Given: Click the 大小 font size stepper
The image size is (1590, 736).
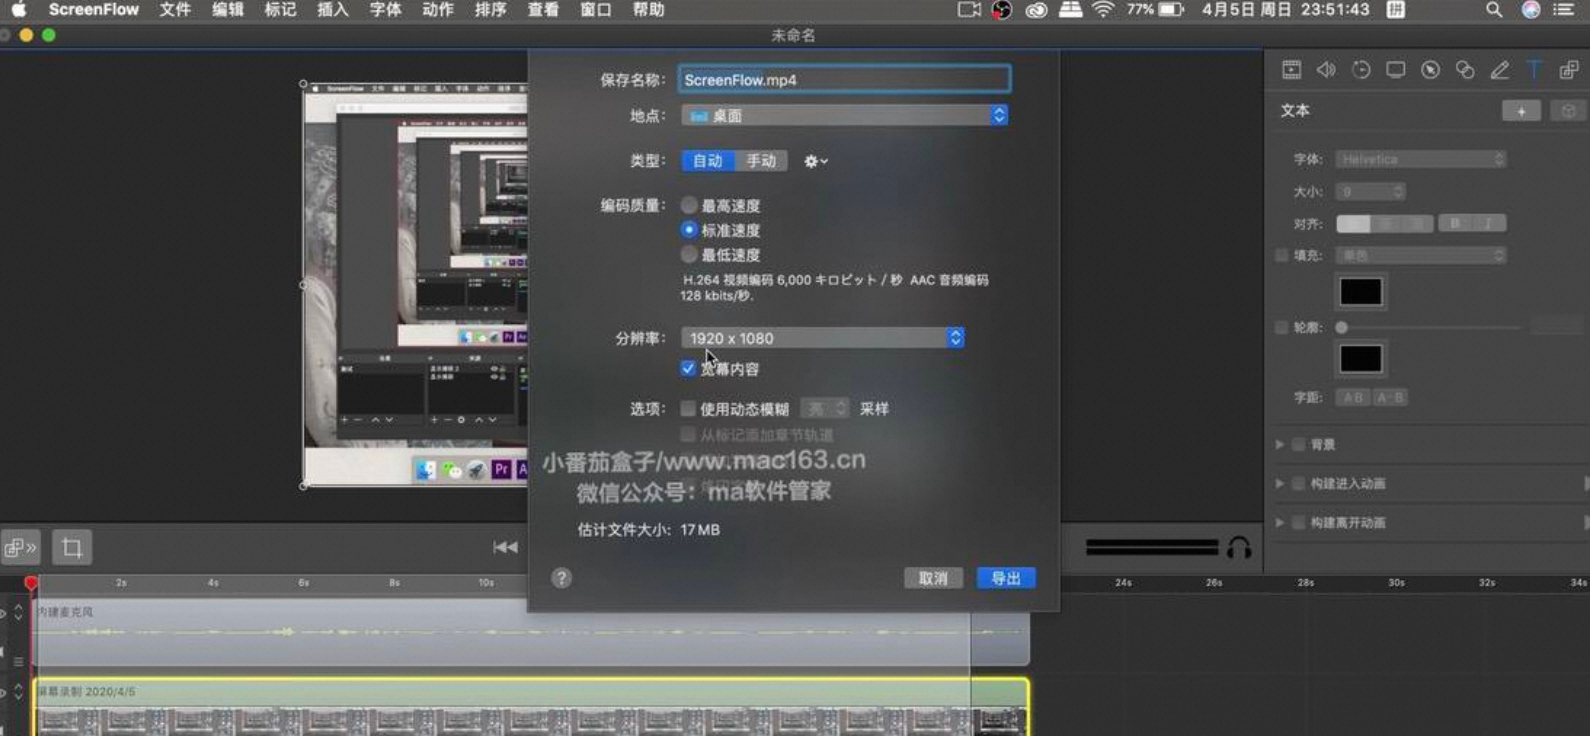Looking at the screenshot, I should pos(1398,191).
